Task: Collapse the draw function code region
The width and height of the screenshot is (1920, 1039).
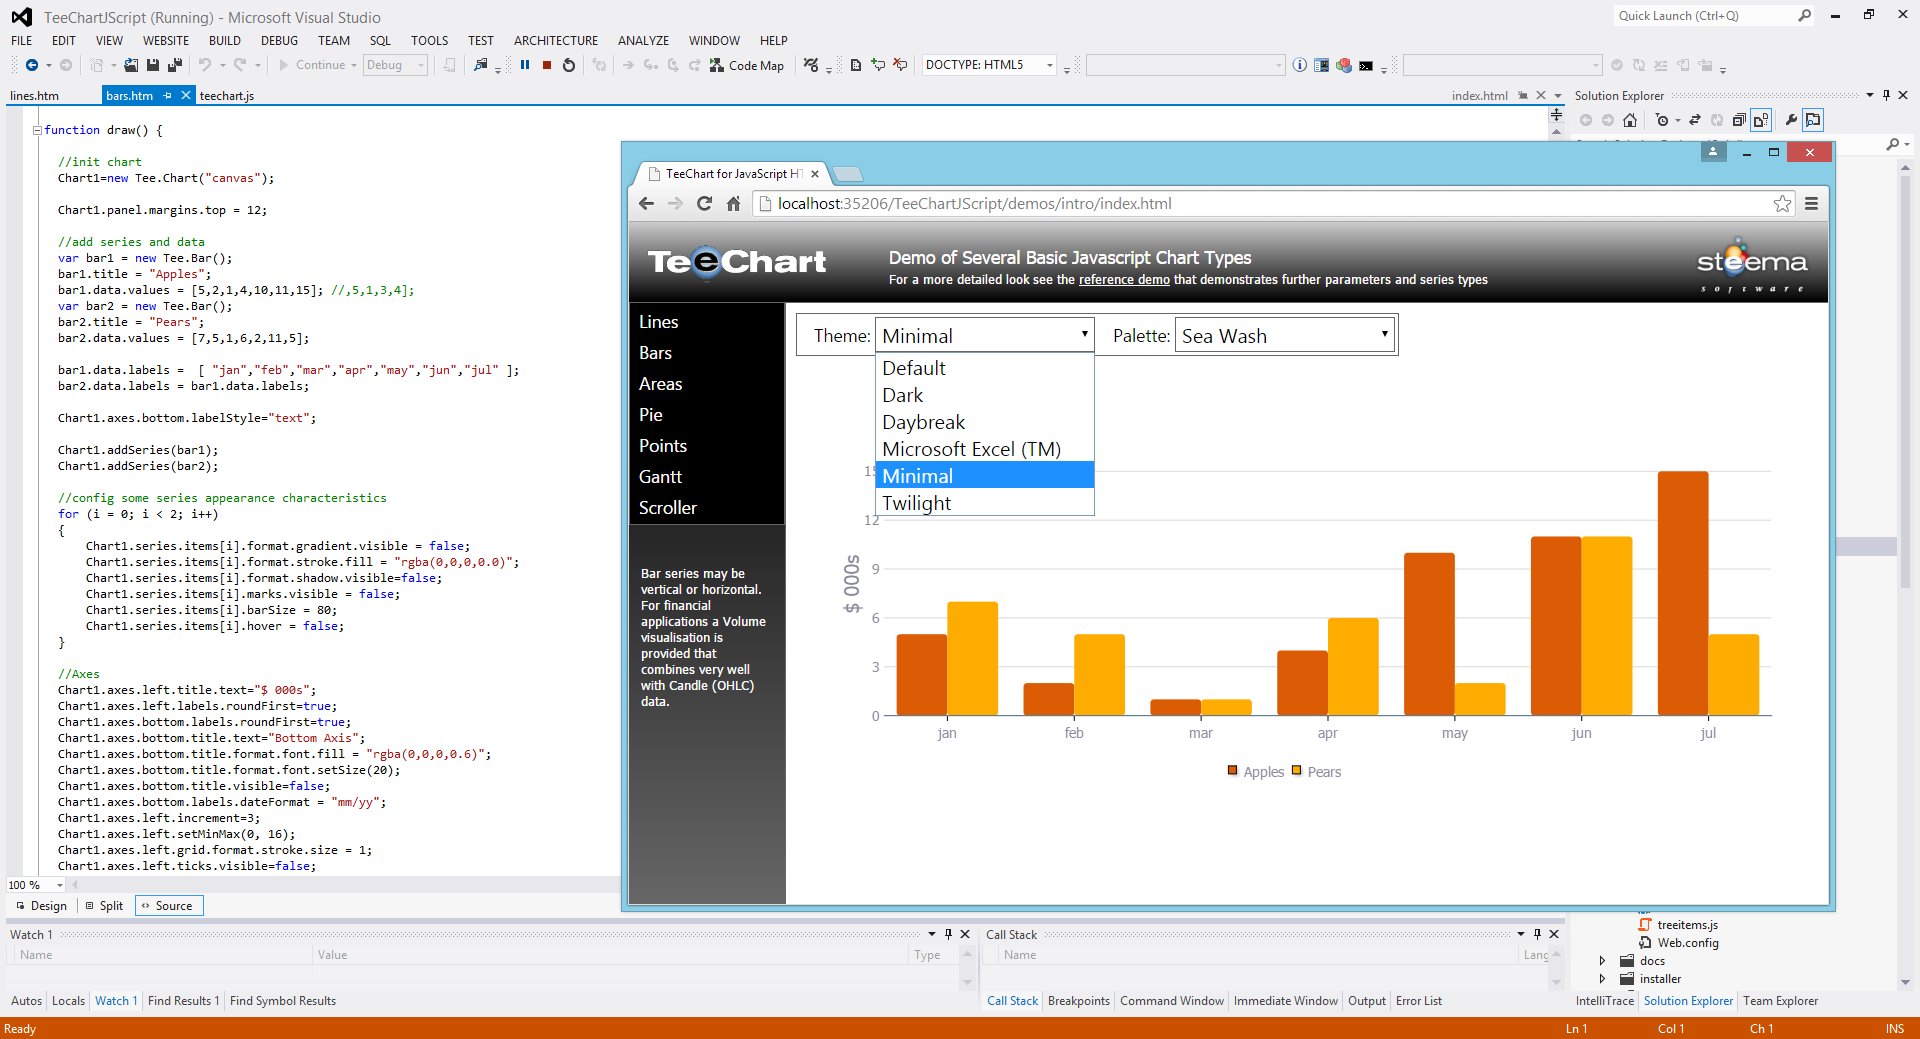Action: (37, 130)
